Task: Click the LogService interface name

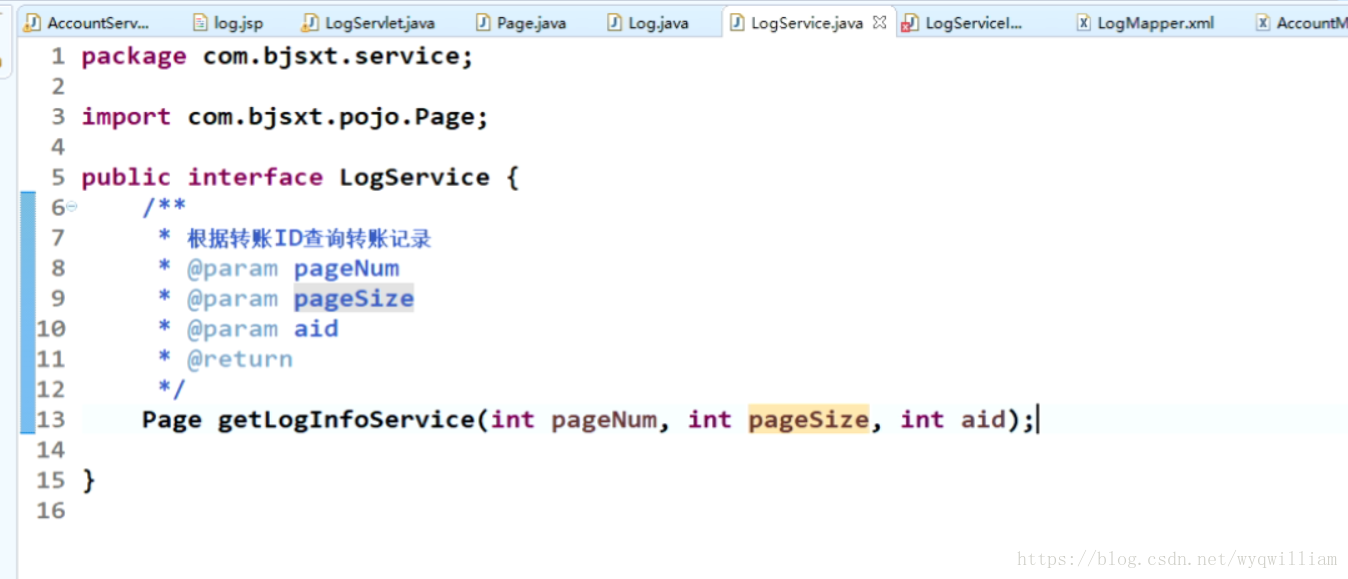Action: [x=414, y=178]
